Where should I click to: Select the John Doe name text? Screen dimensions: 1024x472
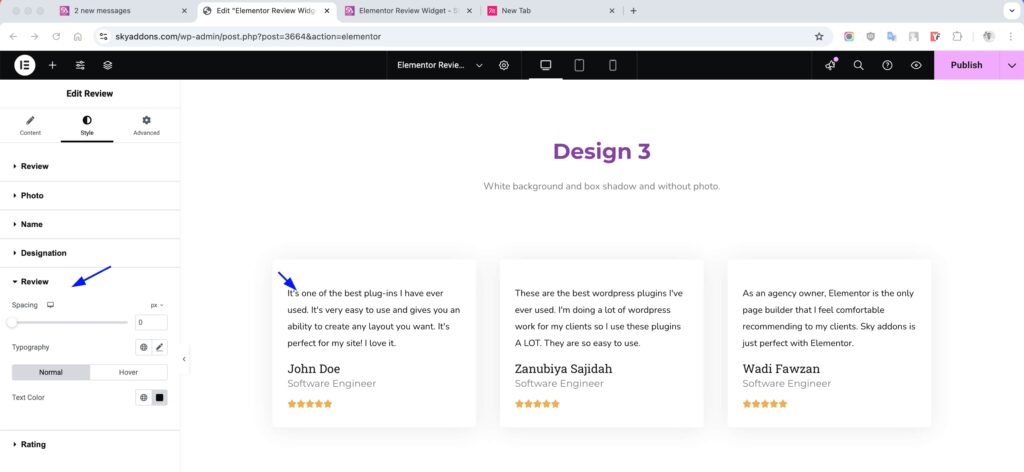click(313, 369)
